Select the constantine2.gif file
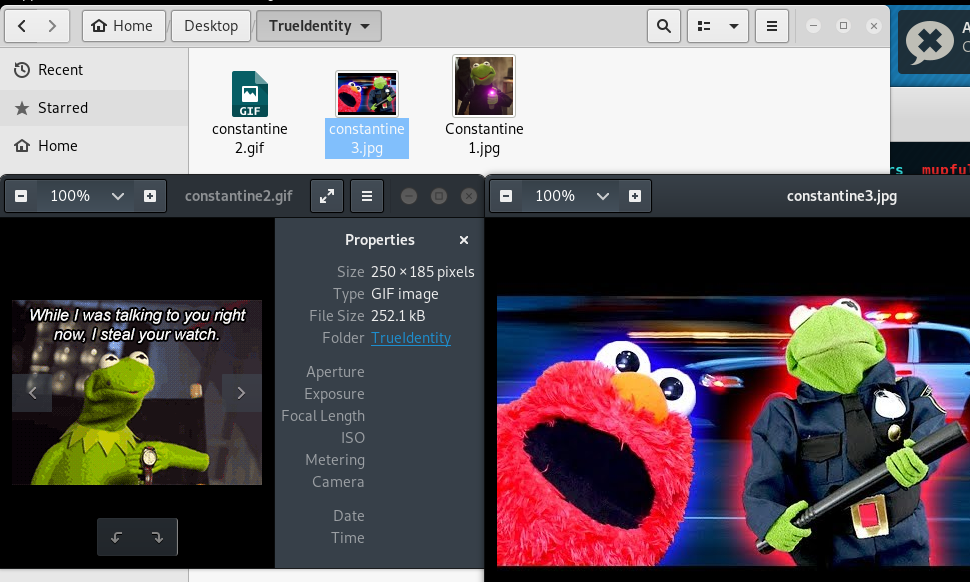This screenshot has width=970, height=582. click(250, 113)
